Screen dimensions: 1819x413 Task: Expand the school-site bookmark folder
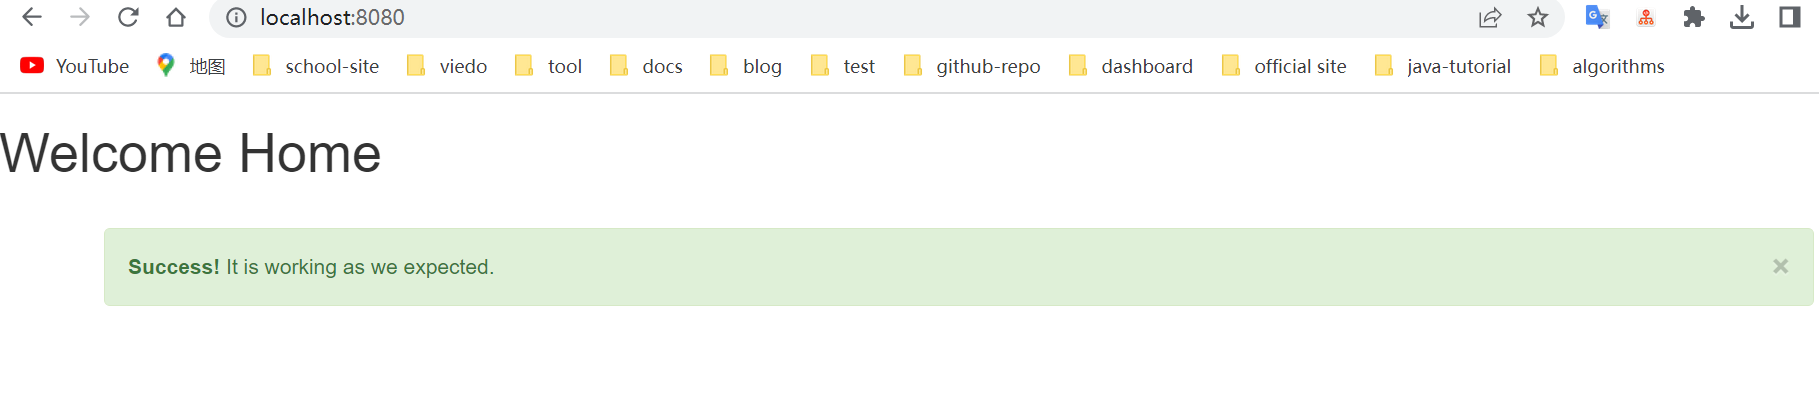tap(316, 66)
